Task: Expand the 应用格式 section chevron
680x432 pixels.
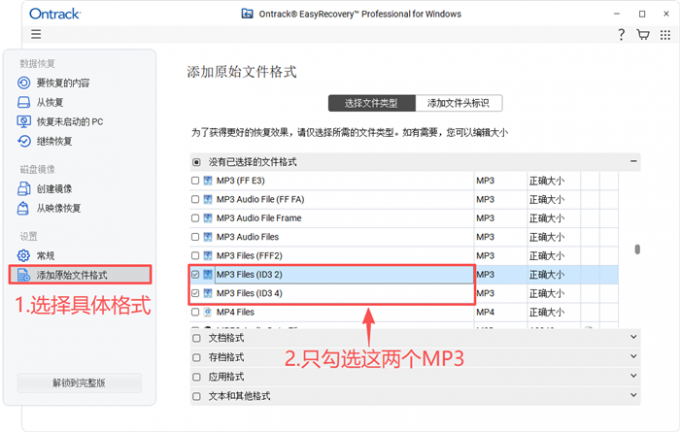Action: click(x=633, y=376)
